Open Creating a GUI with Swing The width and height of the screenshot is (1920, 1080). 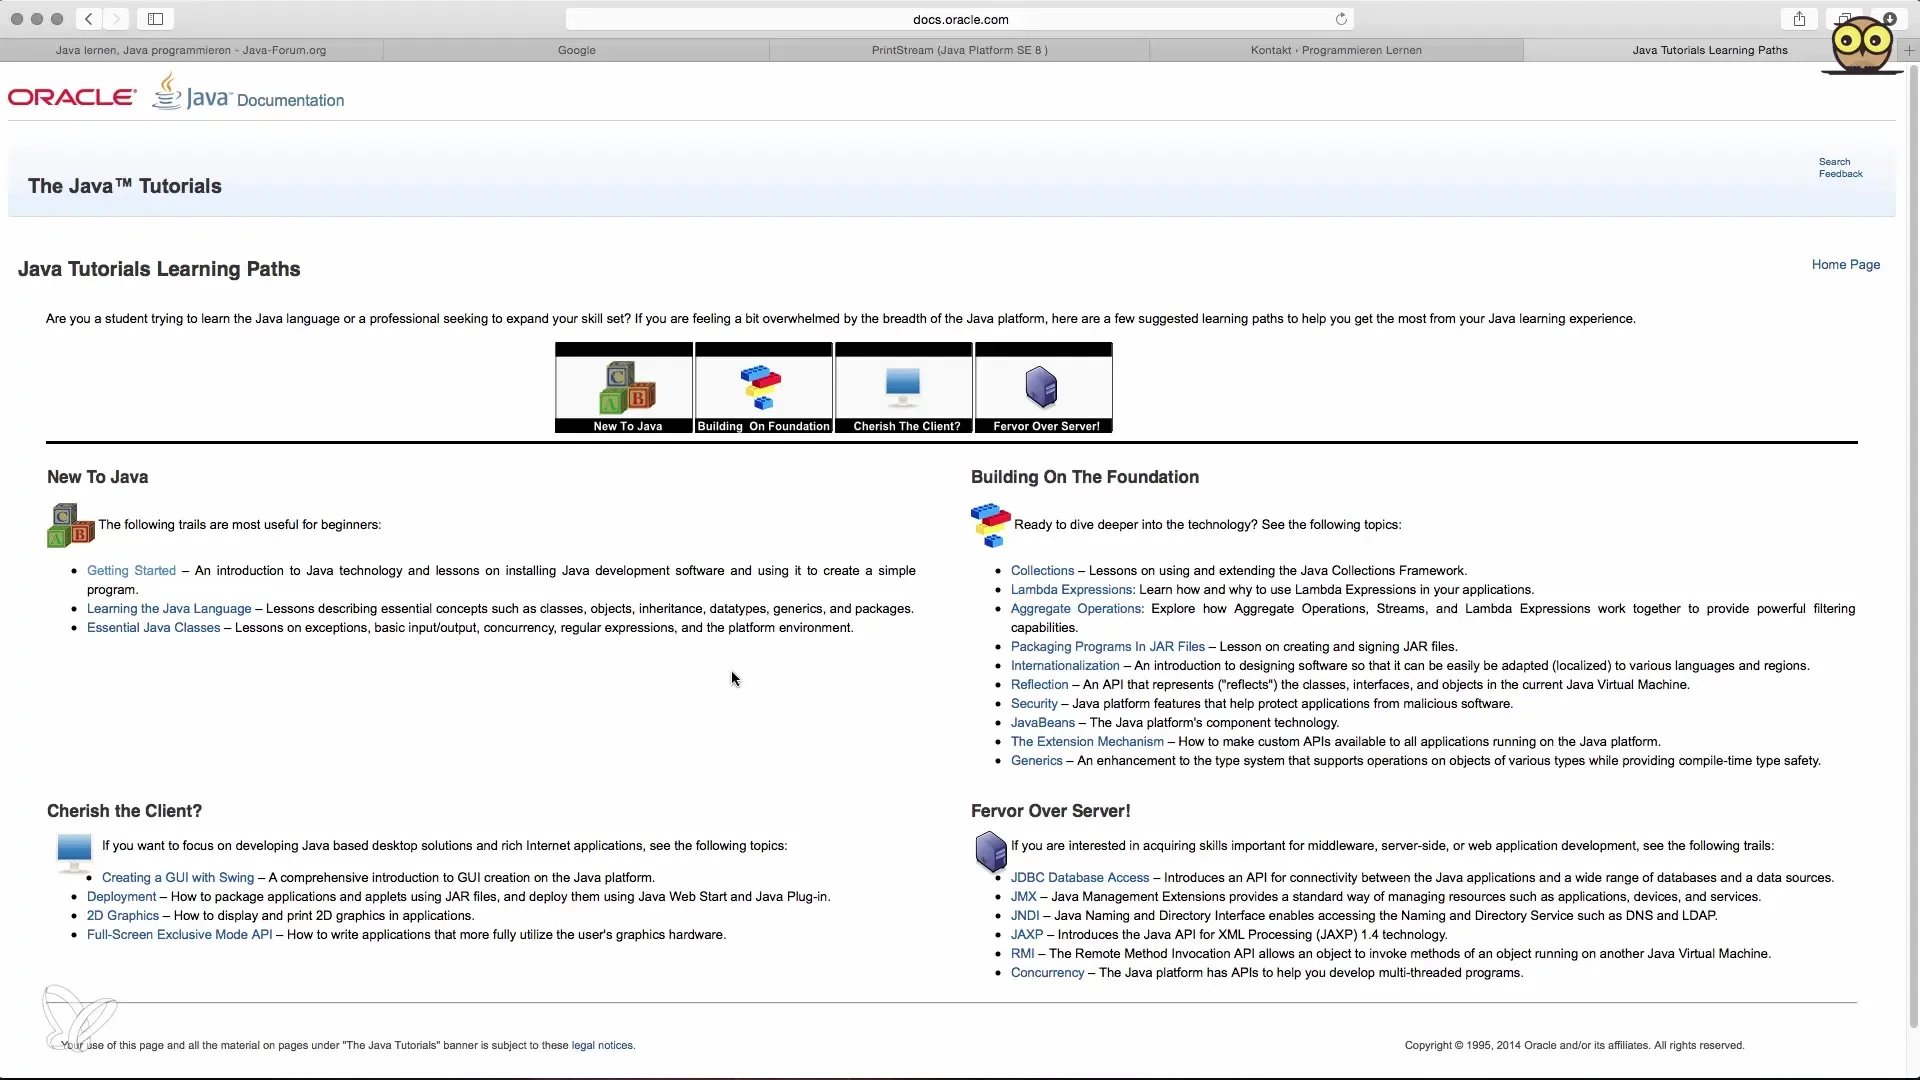(x=178, y=878)
